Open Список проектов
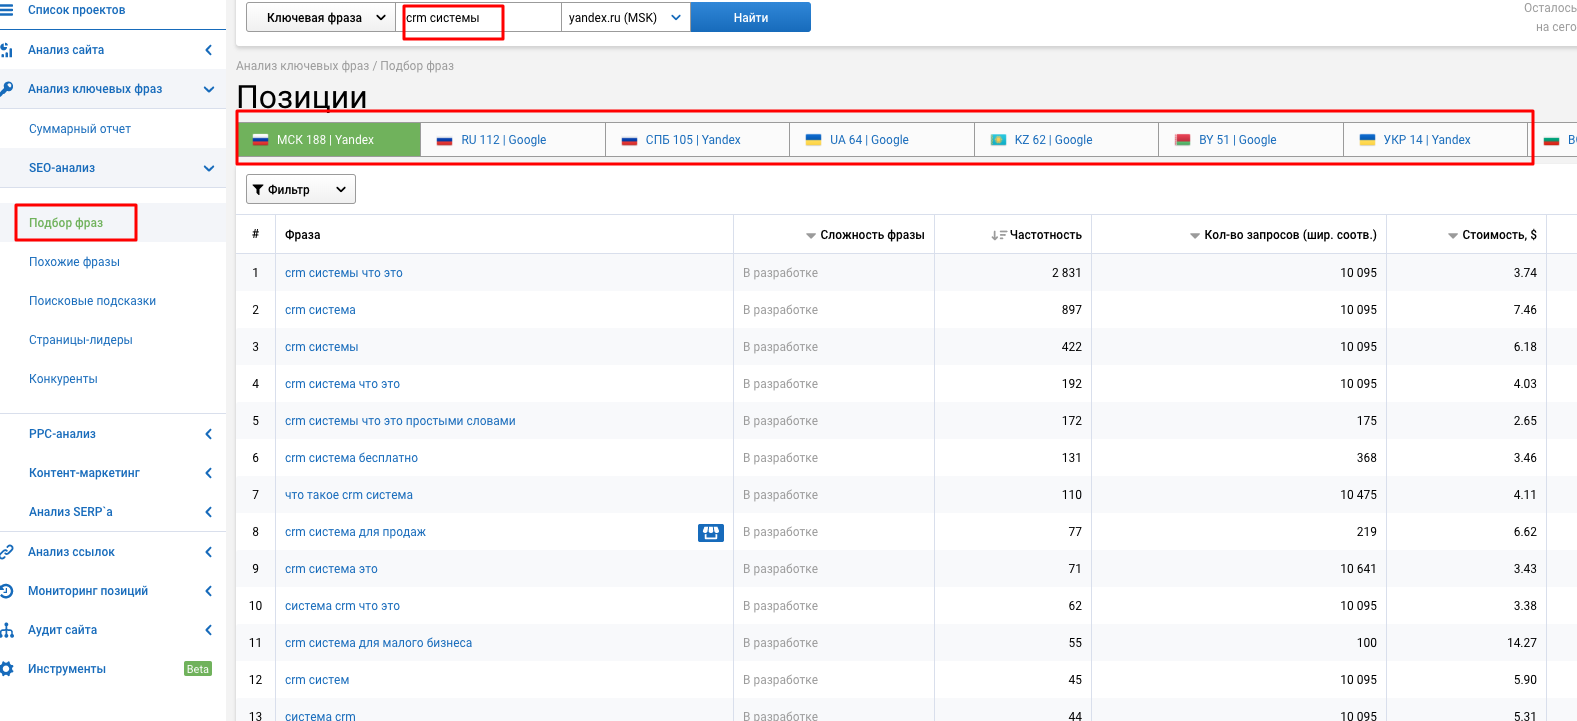1577x721 pixels. (x=77, y=10)
